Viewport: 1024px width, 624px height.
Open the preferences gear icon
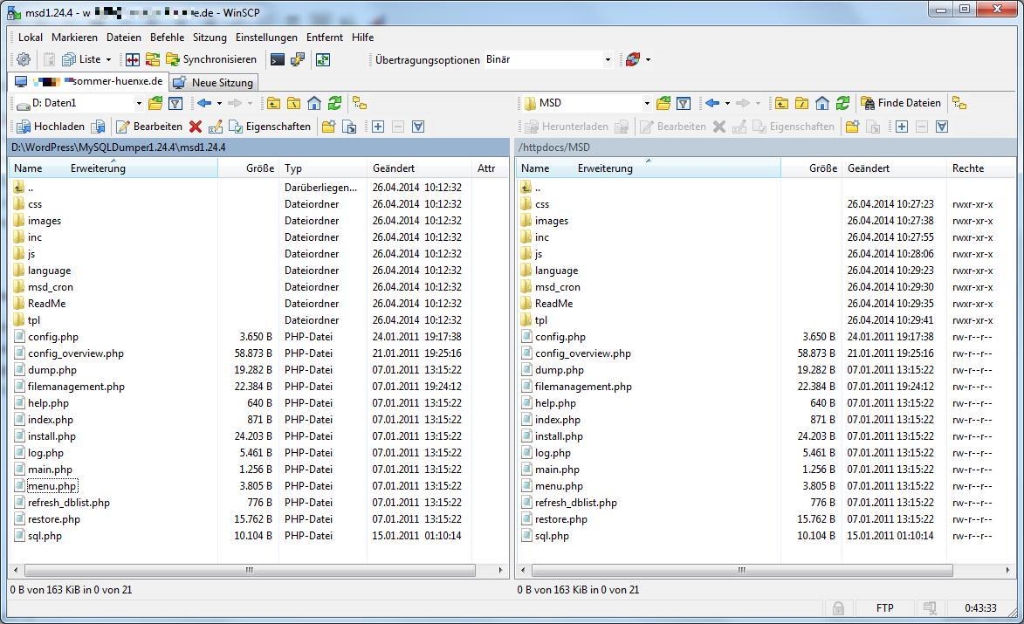click(21, 58)
